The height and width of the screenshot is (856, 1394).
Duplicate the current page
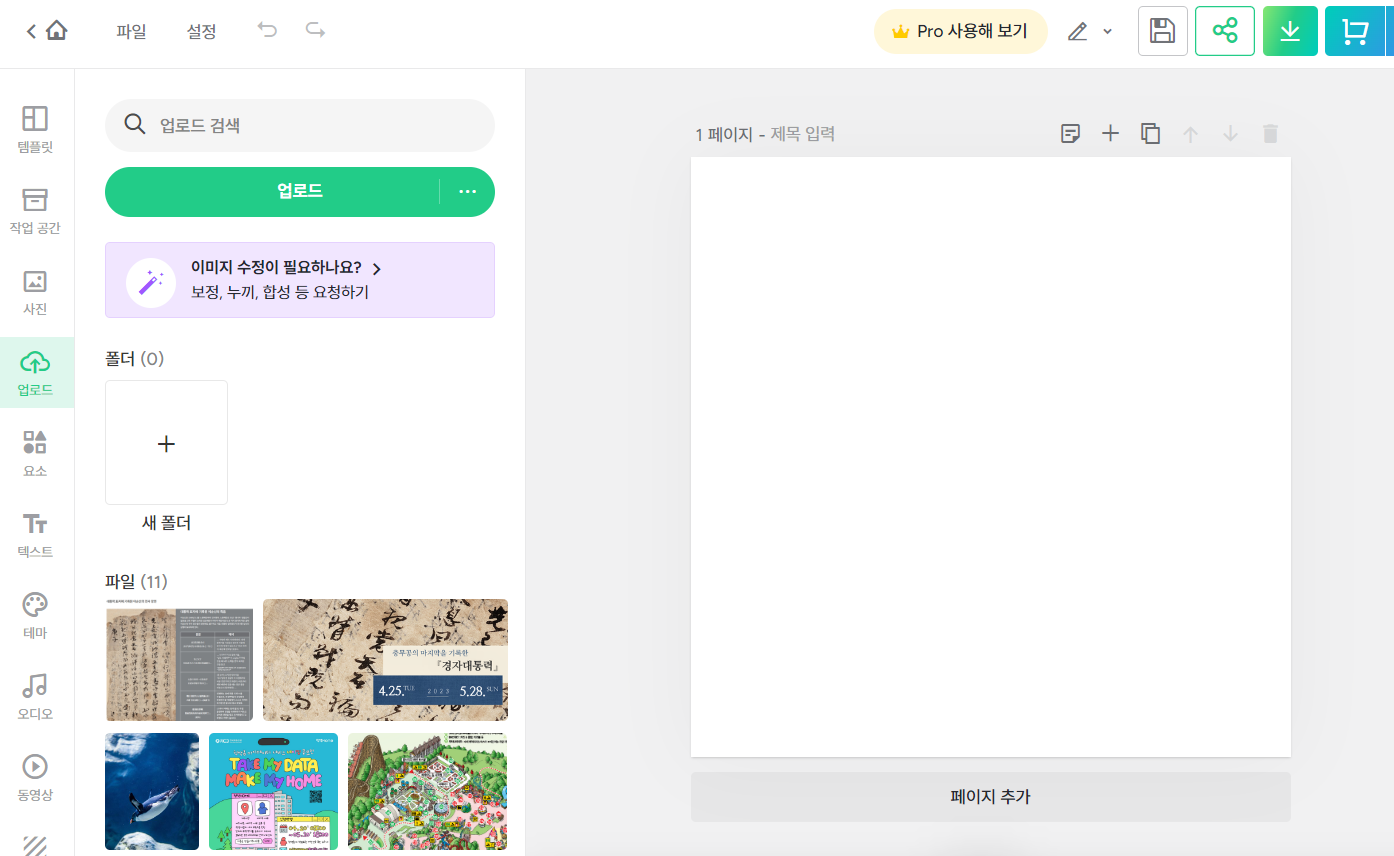click(x=1150, y=133)
